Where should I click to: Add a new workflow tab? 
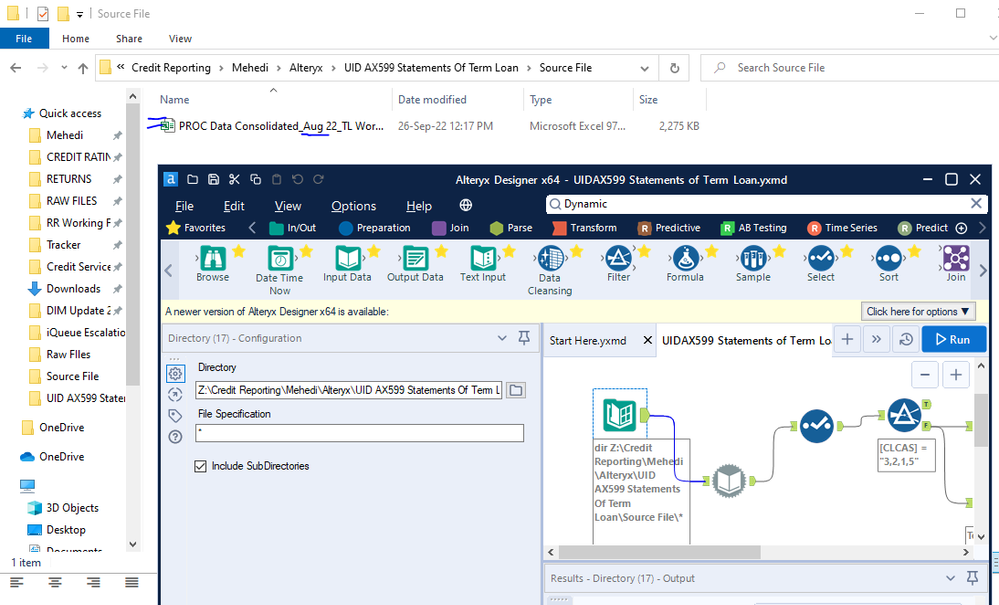click(847, 339)
